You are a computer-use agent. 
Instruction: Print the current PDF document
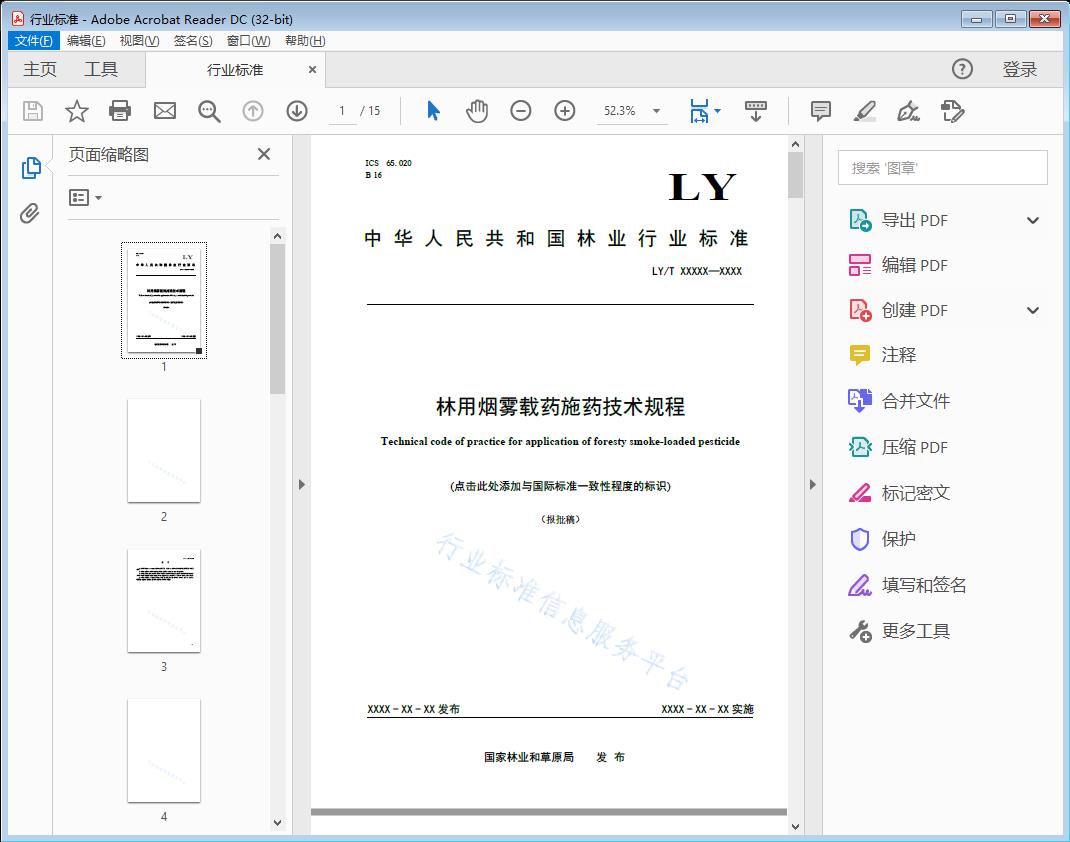pos(120,111)
